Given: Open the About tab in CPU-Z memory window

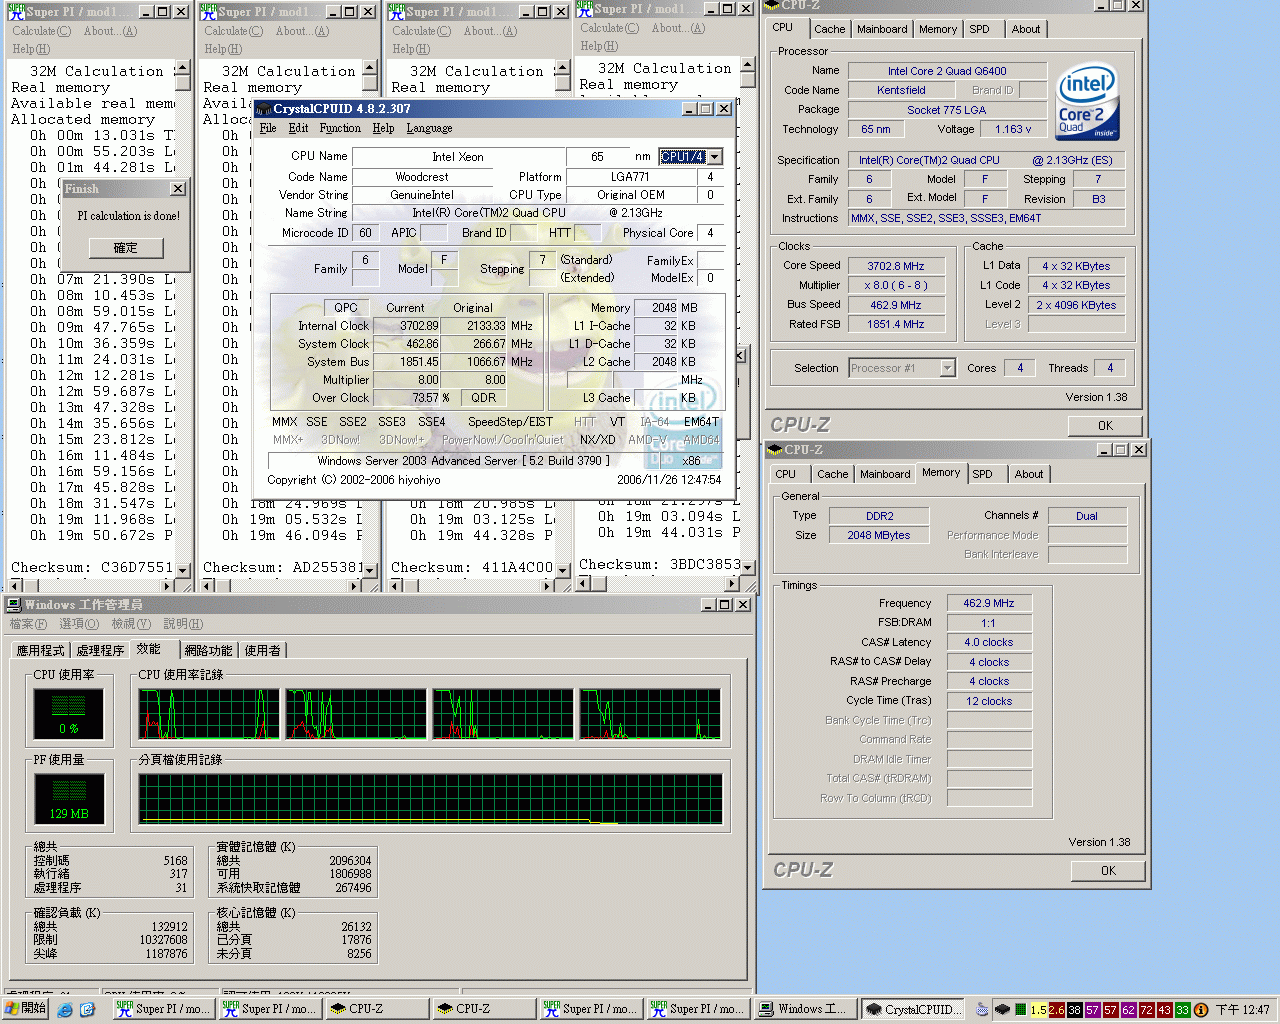Looking at the screenshot, I should [1028, 474].
